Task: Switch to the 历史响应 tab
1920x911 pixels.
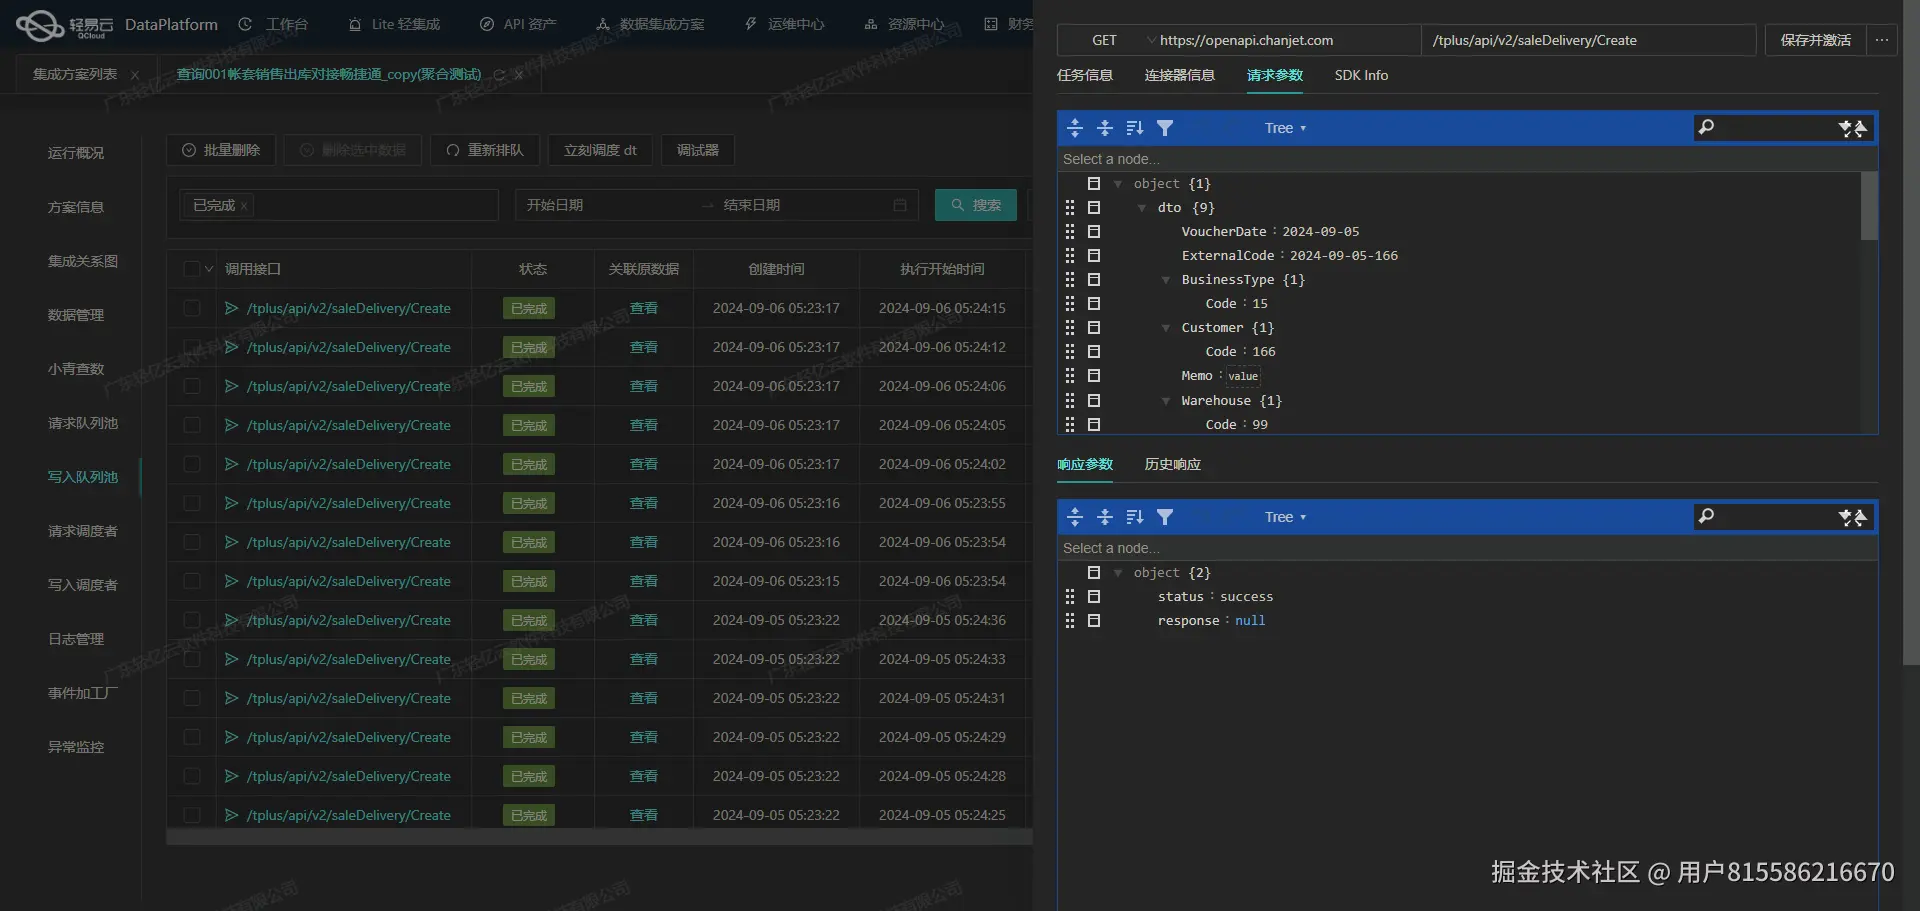Action: (1173, 464)
